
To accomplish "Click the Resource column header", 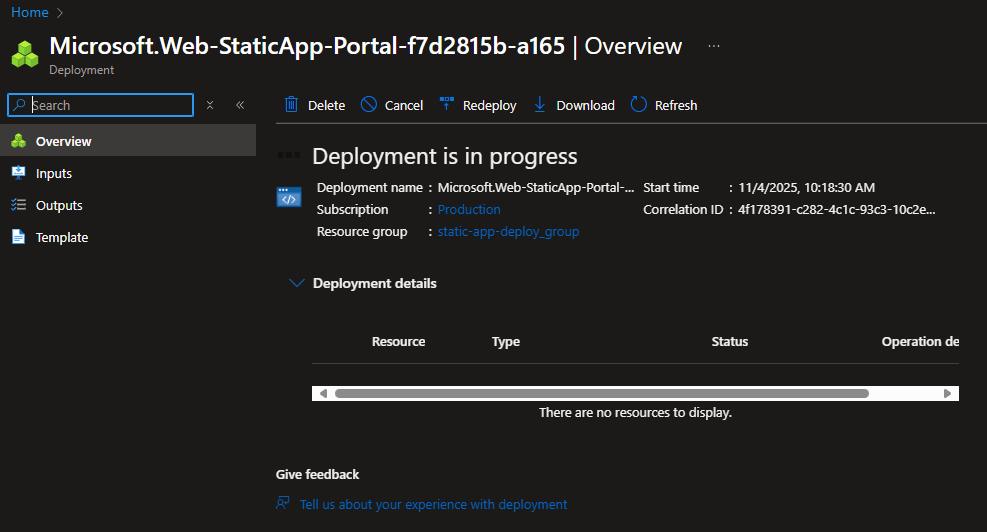I will (398, 341).
